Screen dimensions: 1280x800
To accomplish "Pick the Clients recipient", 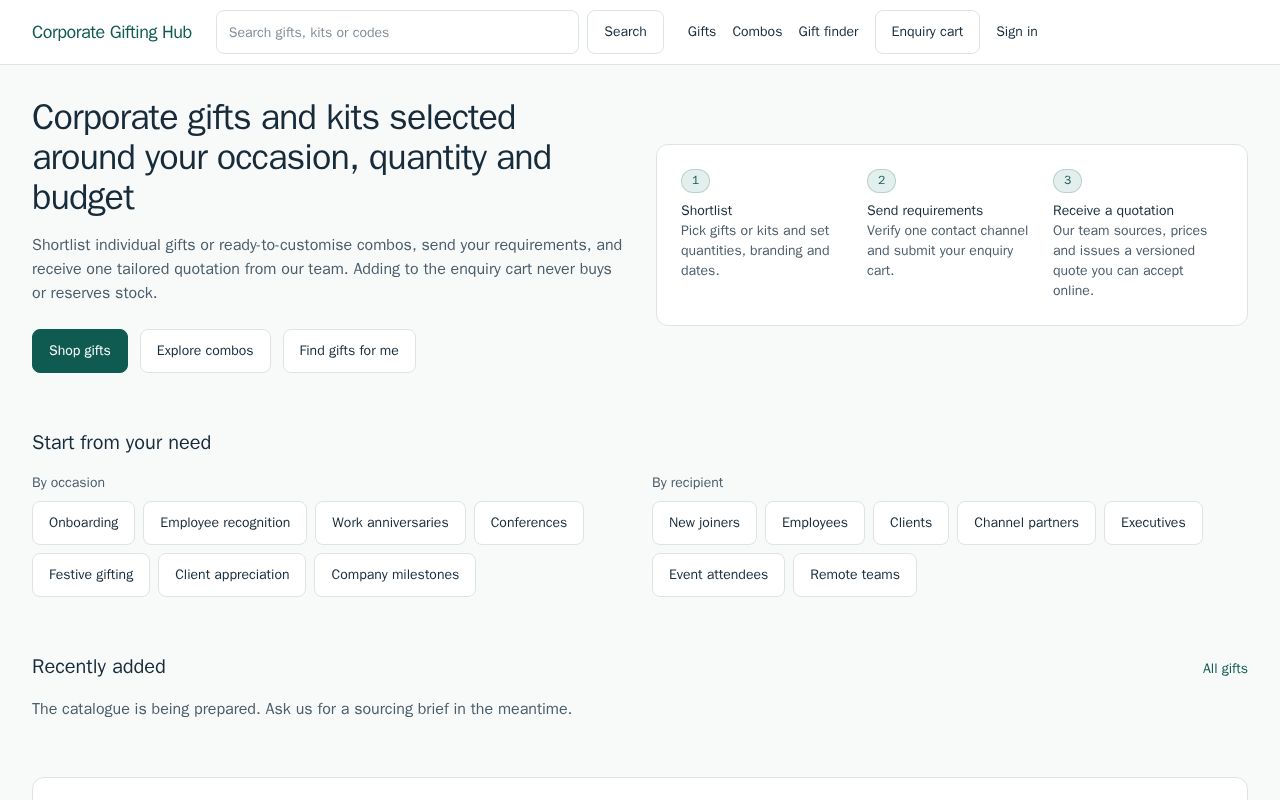I will [x=911, y=523].
